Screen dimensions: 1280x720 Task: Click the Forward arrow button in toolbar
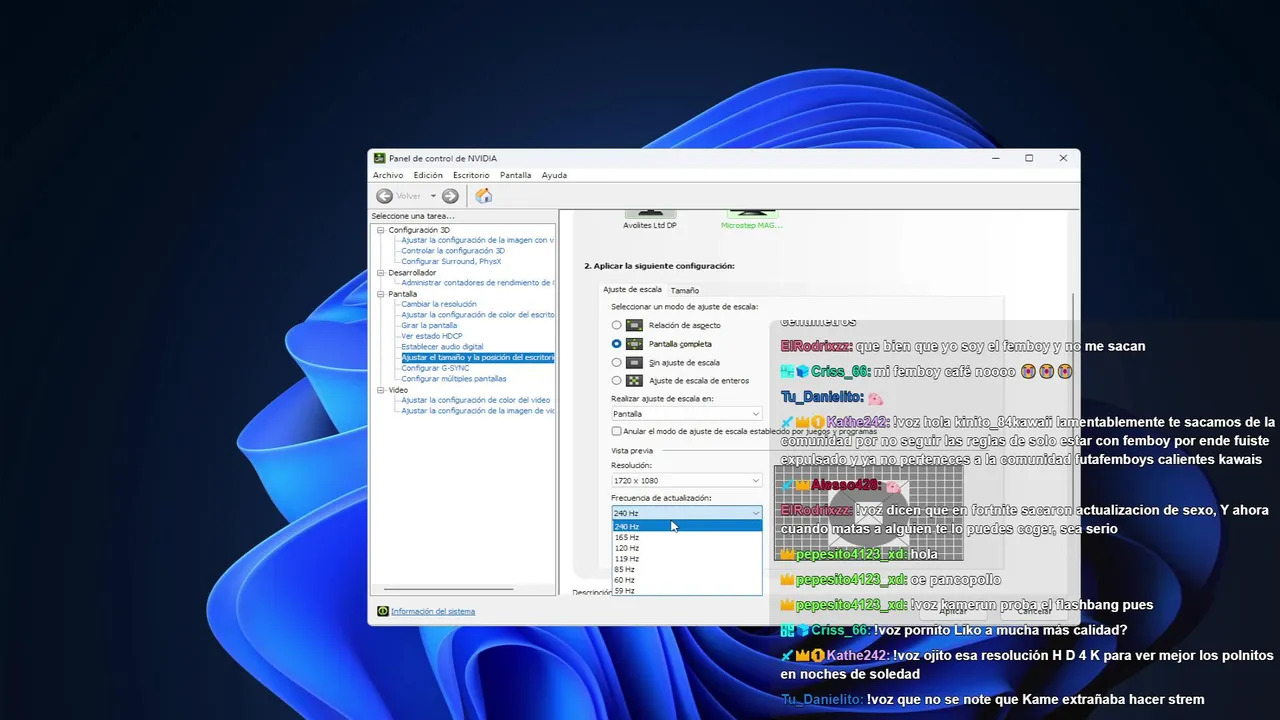click(x=450, y=196)
